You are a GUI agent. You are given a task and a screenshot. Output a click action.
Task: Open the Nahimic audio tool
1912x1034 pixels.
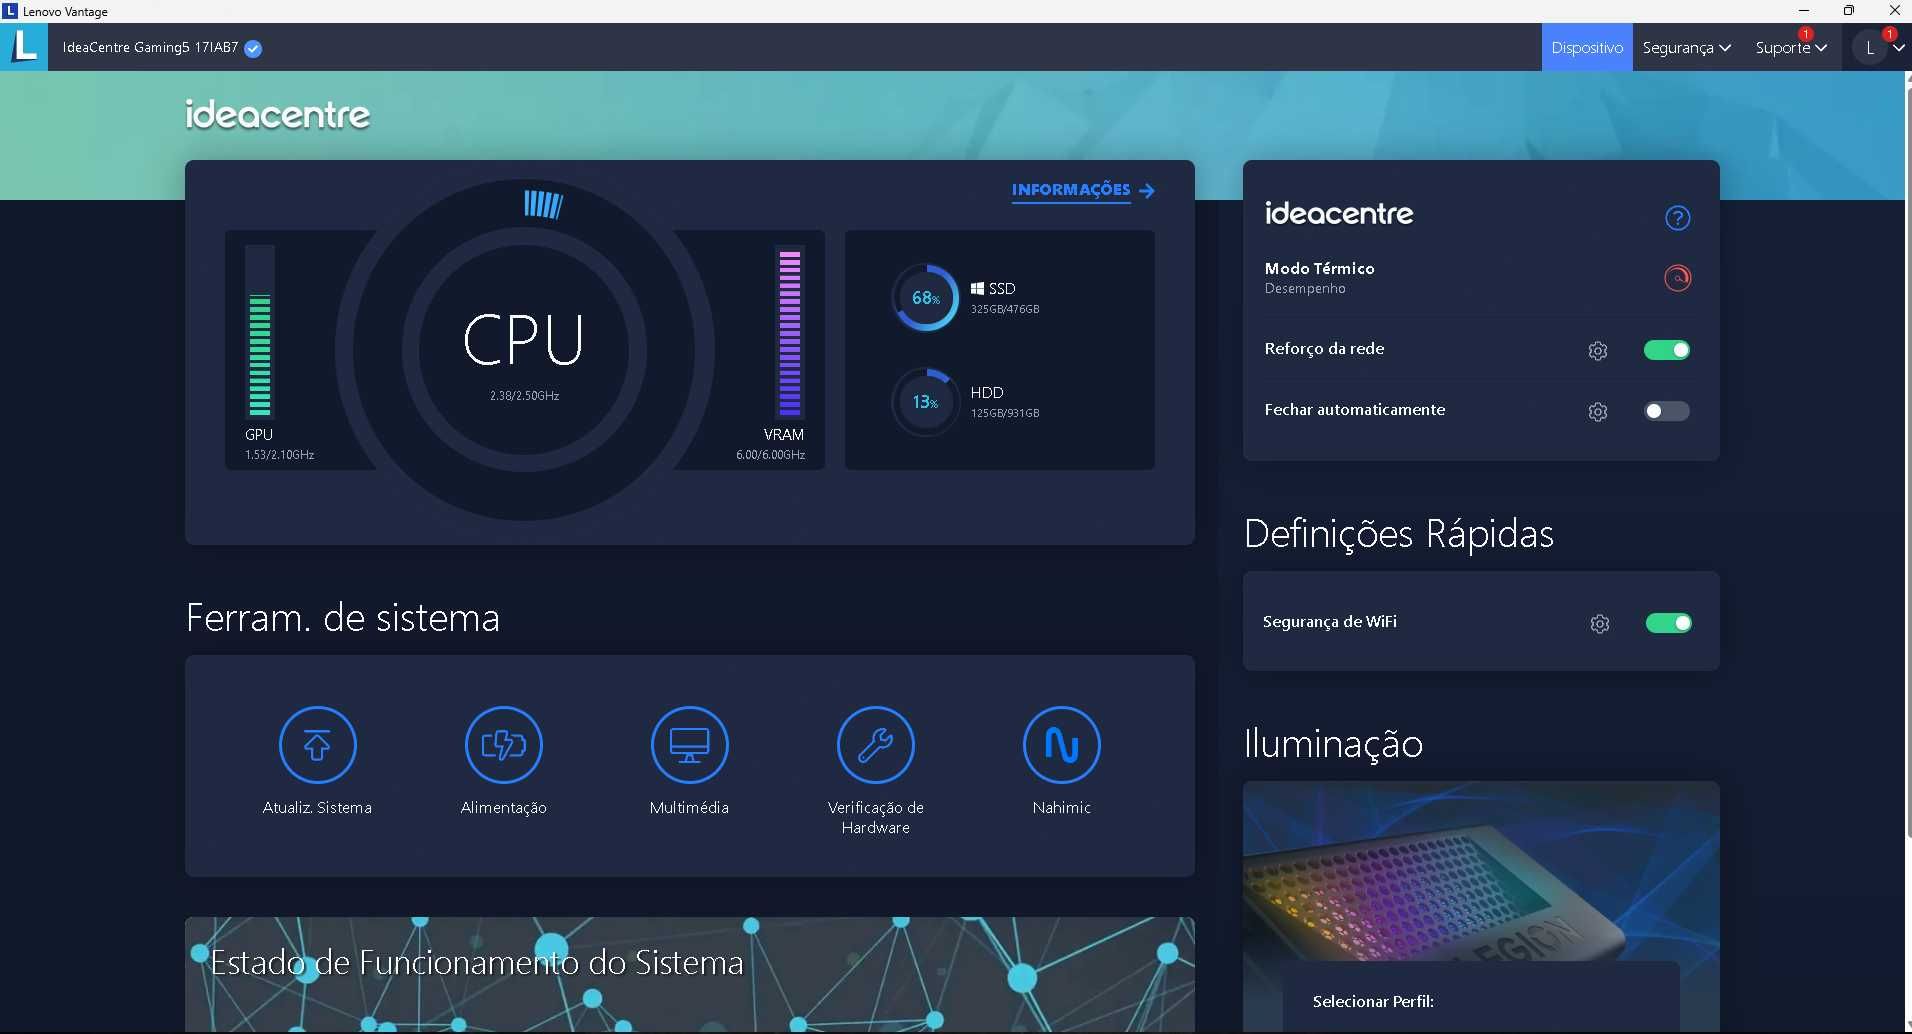point(1061,745)
